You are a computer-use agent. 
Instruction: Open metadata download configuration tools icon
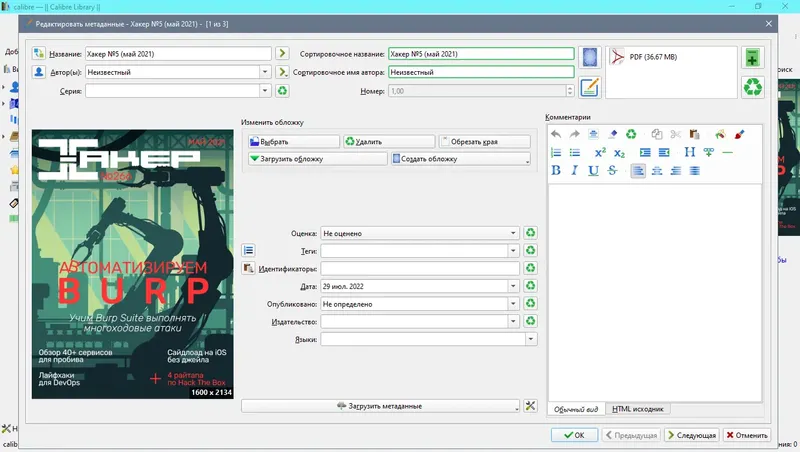(x=531, y=406)
